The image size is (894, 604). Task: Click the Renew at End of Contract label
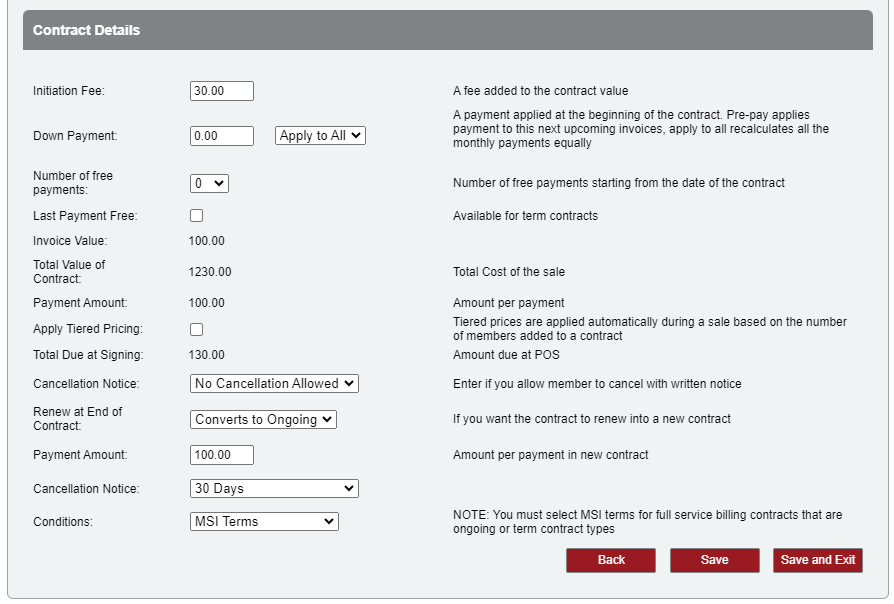point(77,419)
